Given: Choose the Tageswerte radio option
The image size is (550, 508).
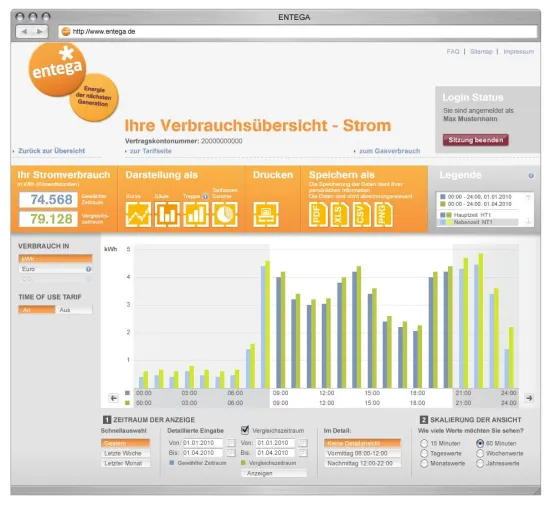Looking at the screenshot, I should pos(424,453).
